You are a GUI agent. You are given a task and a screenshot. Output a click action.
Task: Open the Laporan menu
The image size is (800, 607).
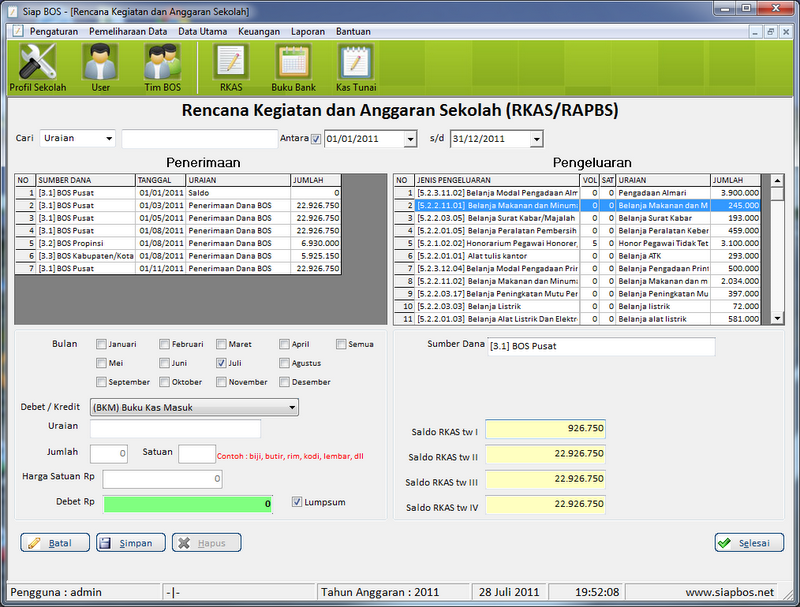308,31
